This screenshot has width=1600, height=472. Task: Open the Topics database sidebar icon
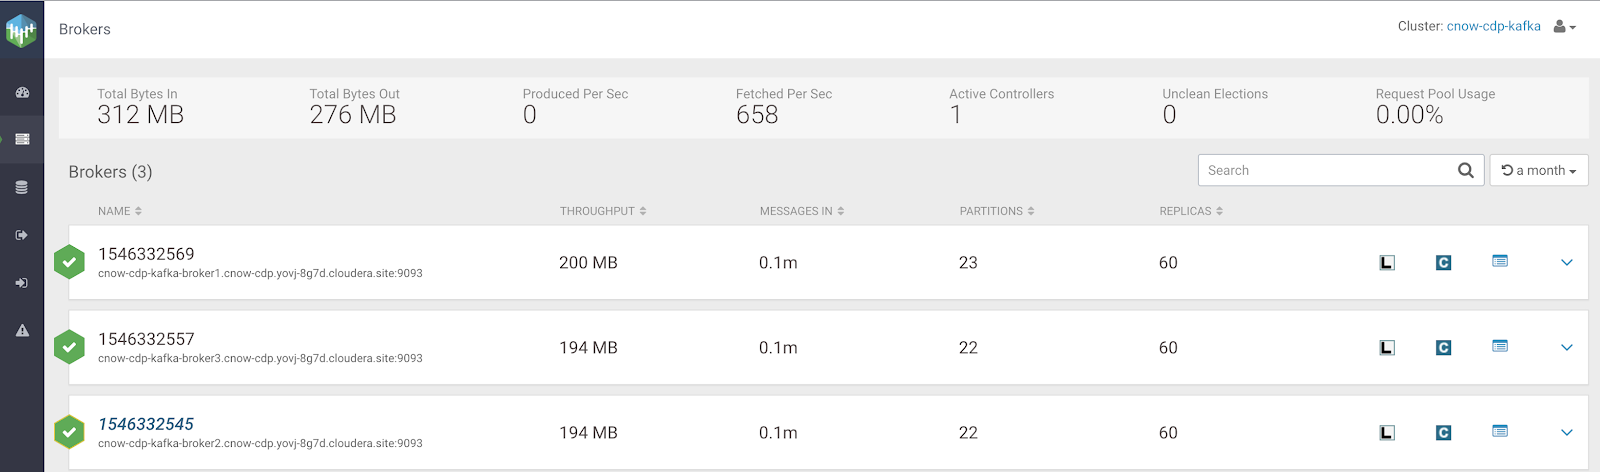tap(22, 187)
